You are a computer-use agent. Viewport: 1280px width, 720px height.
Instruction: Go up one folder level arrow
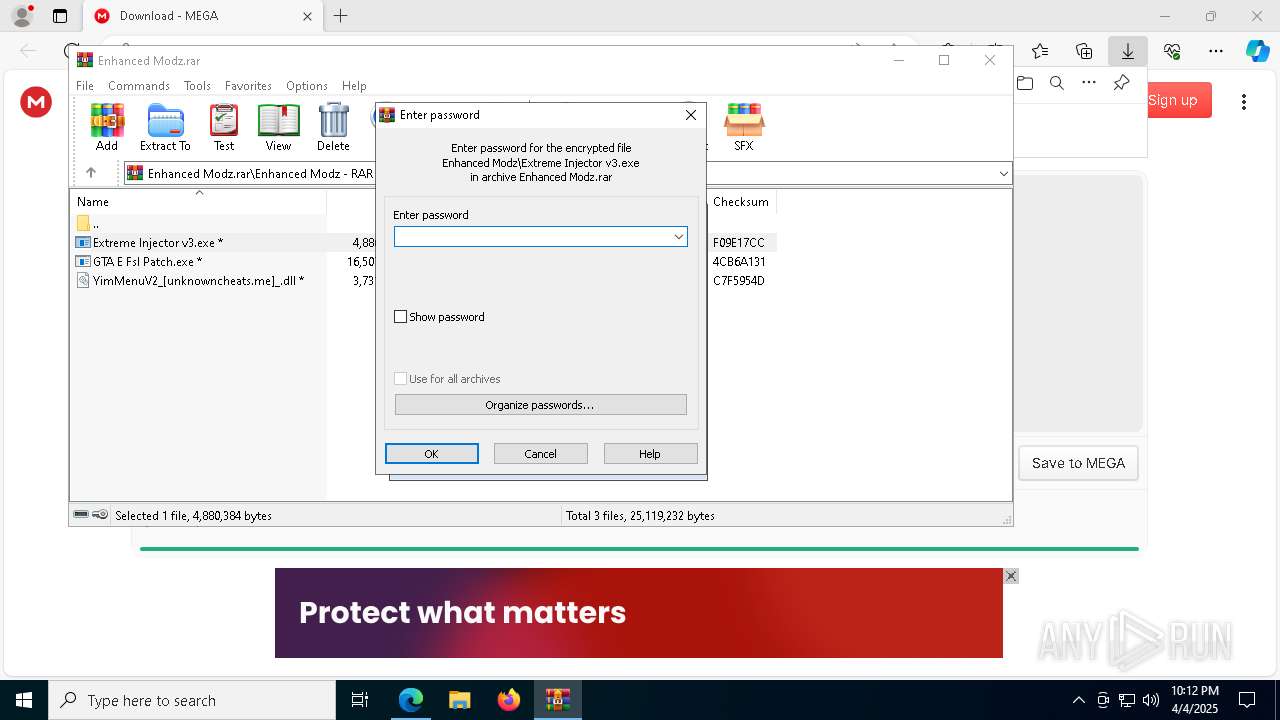(90, 173)
